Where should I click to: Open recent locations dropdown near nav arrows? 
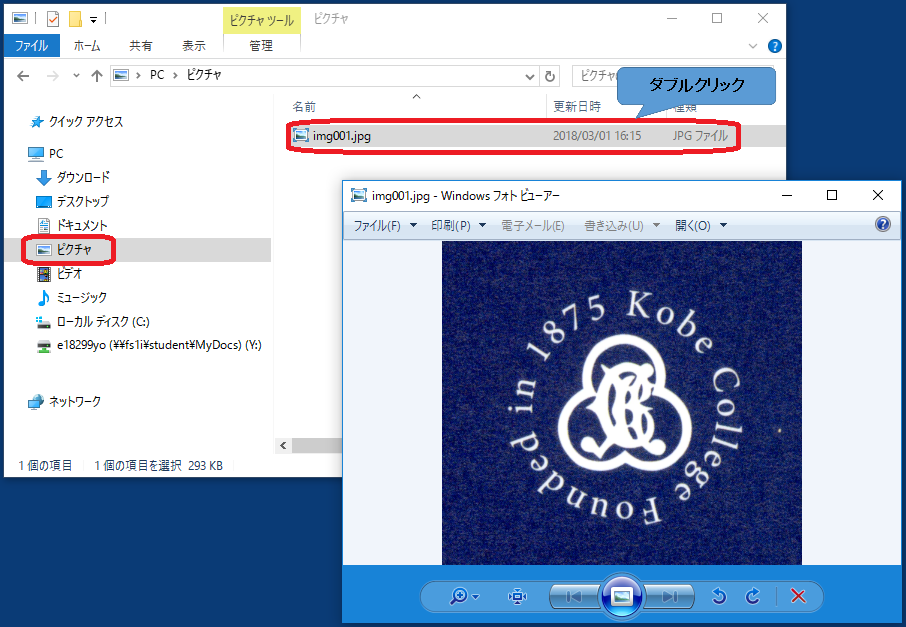coord(76,76)
